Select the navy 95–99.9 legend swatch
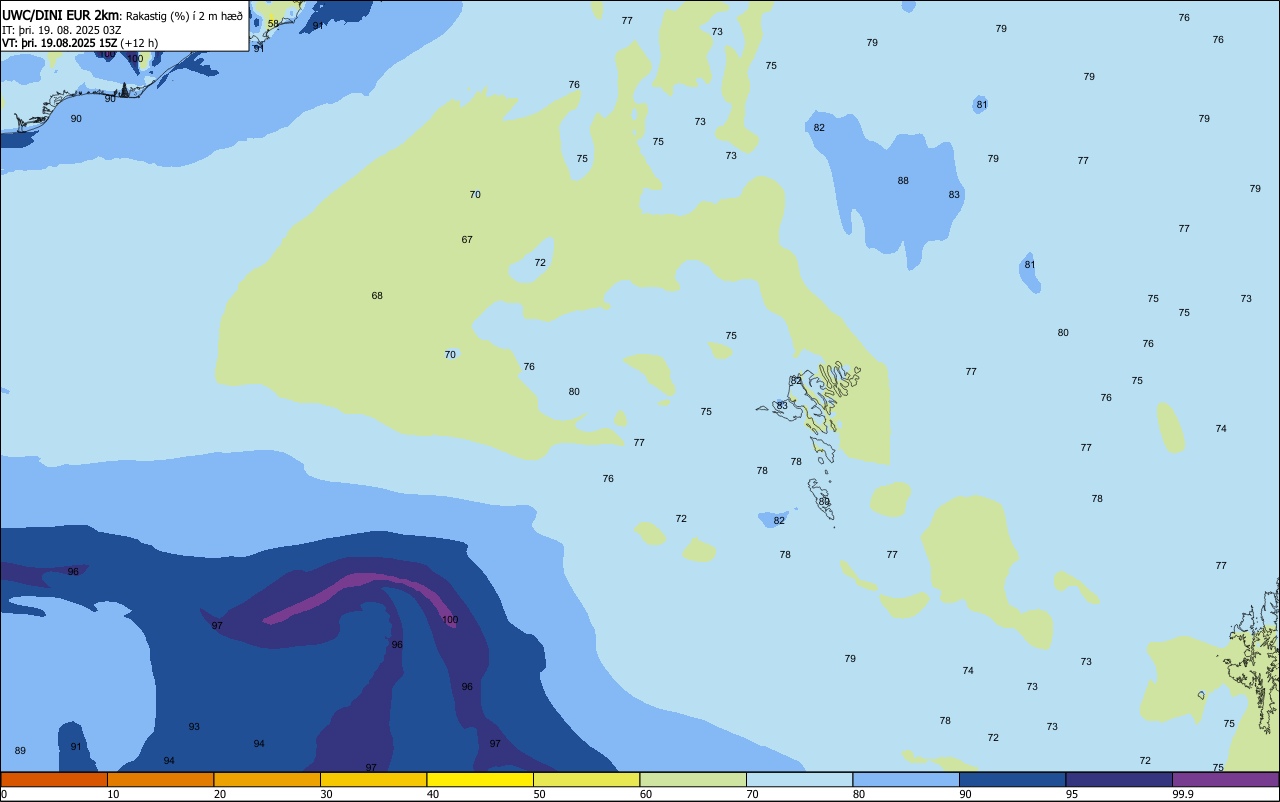Screen dimensions: 1280x802 [x=1119, y=779]
